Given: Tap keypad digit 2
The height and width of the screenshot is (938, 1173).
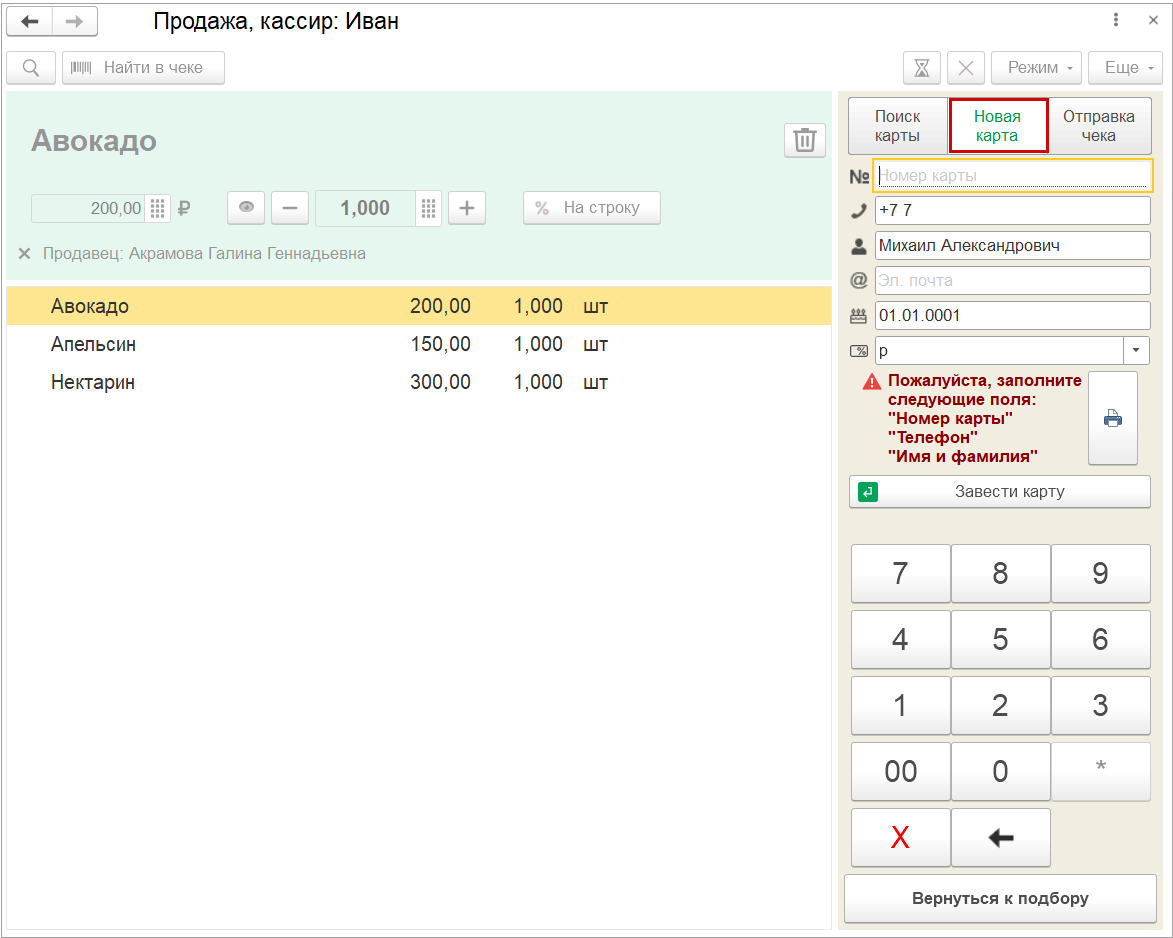Looking at the screenshot, I should click(x=1001, y=705).
